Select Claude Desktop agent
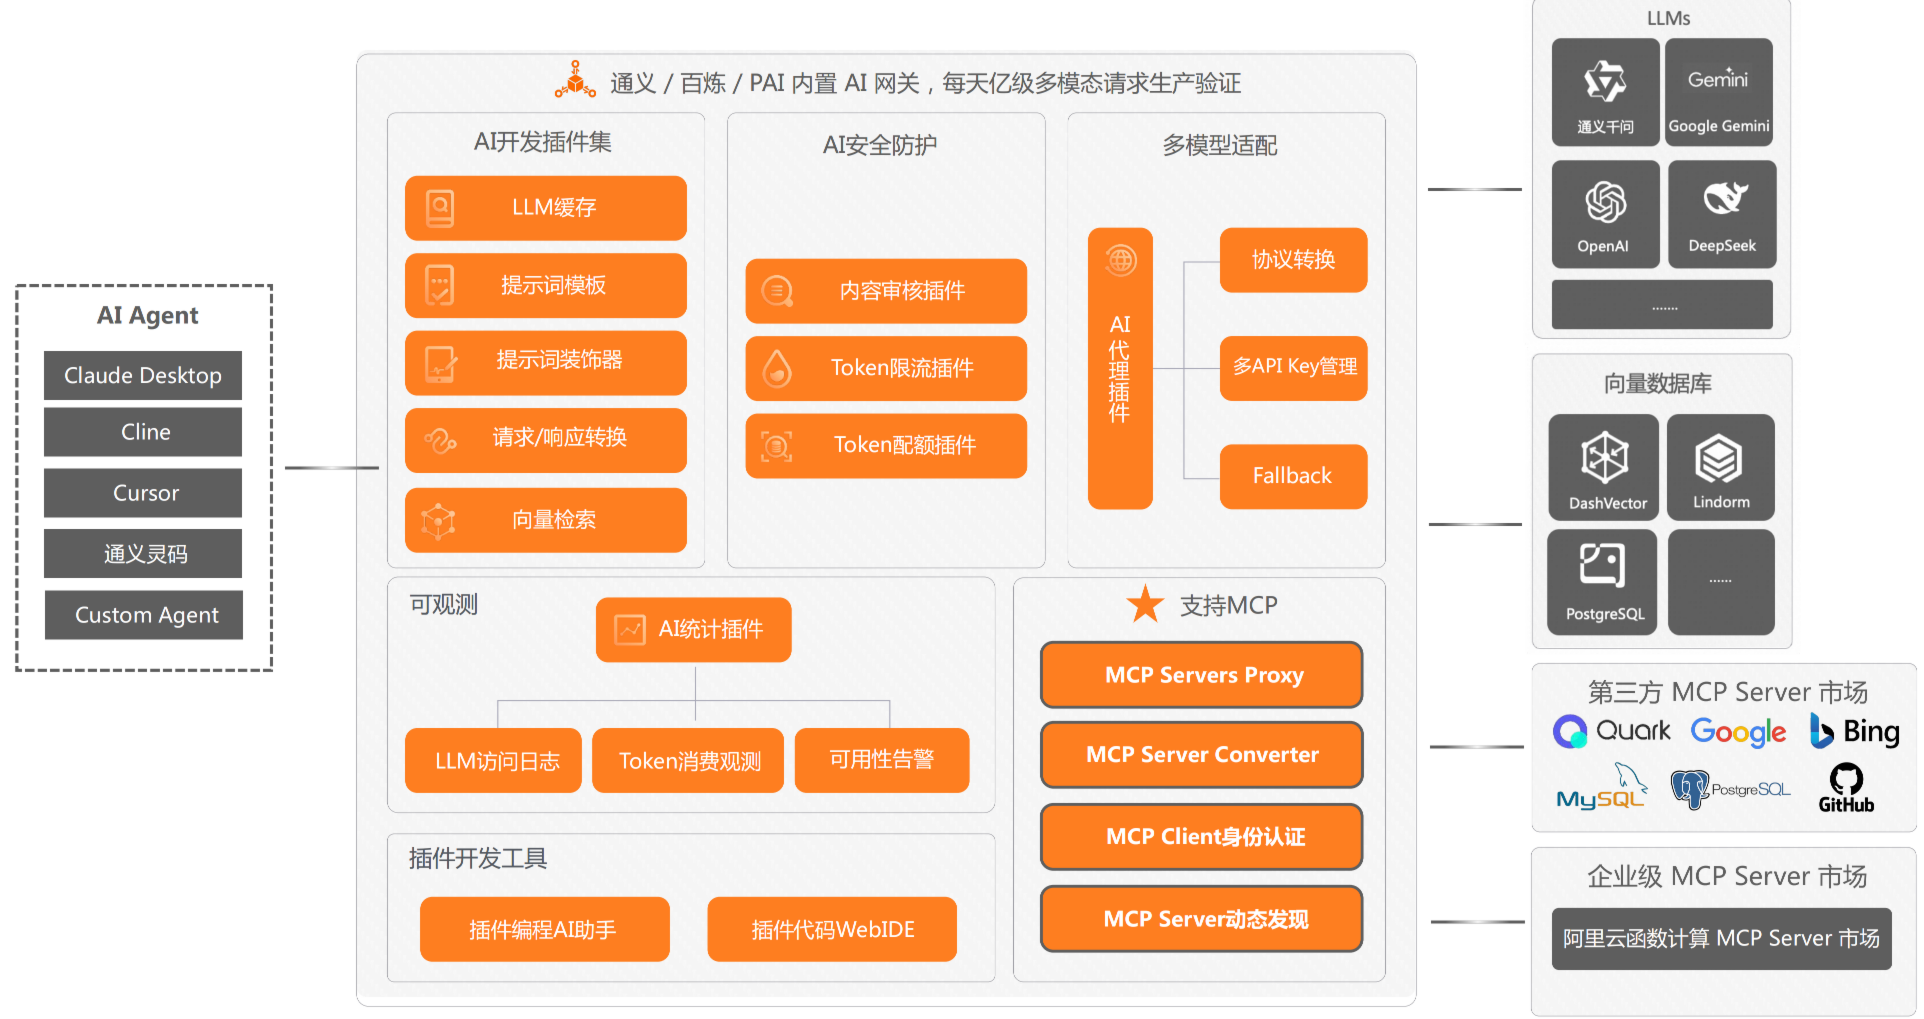 coord(143,375)
